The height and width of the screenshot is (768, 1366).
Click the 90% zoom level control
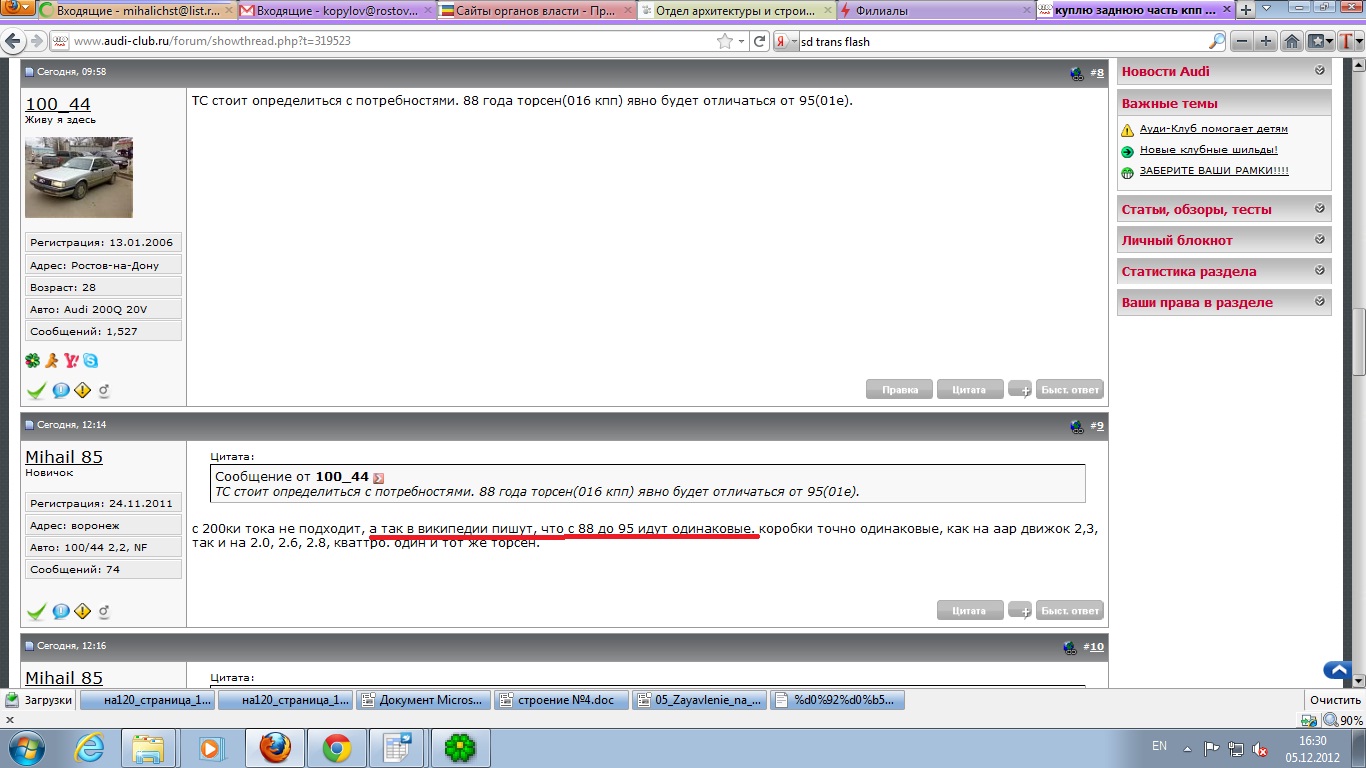[1343, 720]
